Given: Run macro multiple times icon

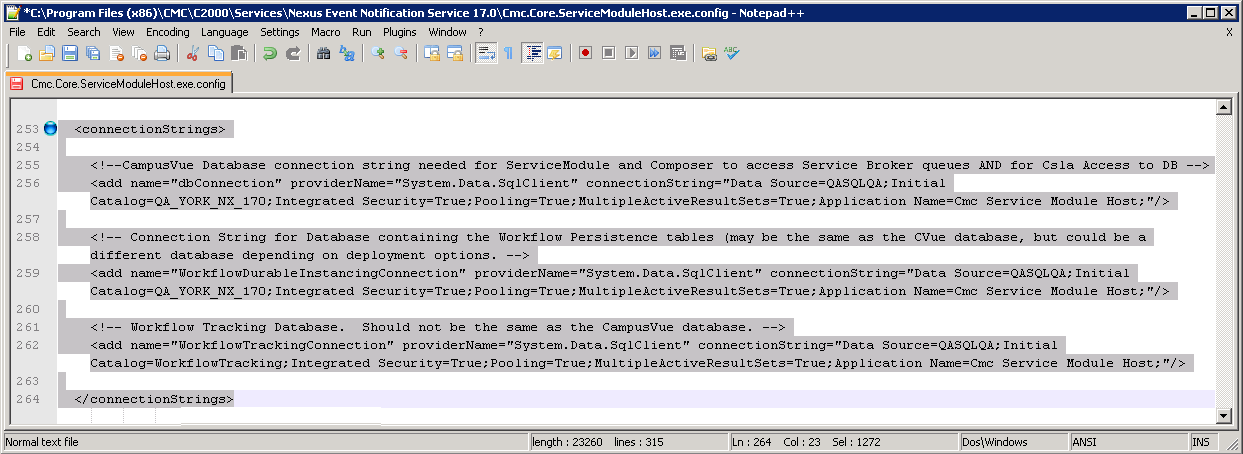Looking at the screenshot, I should [x=654, y=53].
